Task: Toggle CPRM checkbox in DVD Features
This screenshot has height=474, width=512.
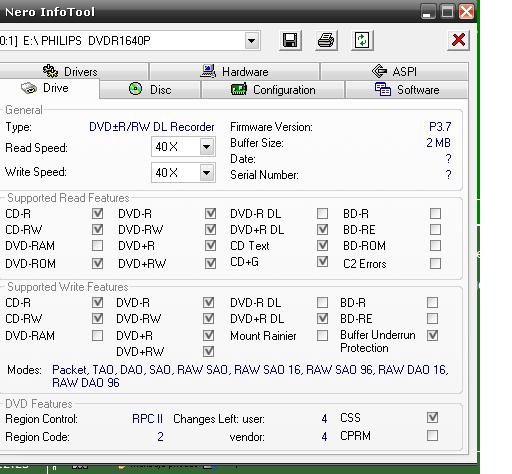Action: [x=432, y=435]
